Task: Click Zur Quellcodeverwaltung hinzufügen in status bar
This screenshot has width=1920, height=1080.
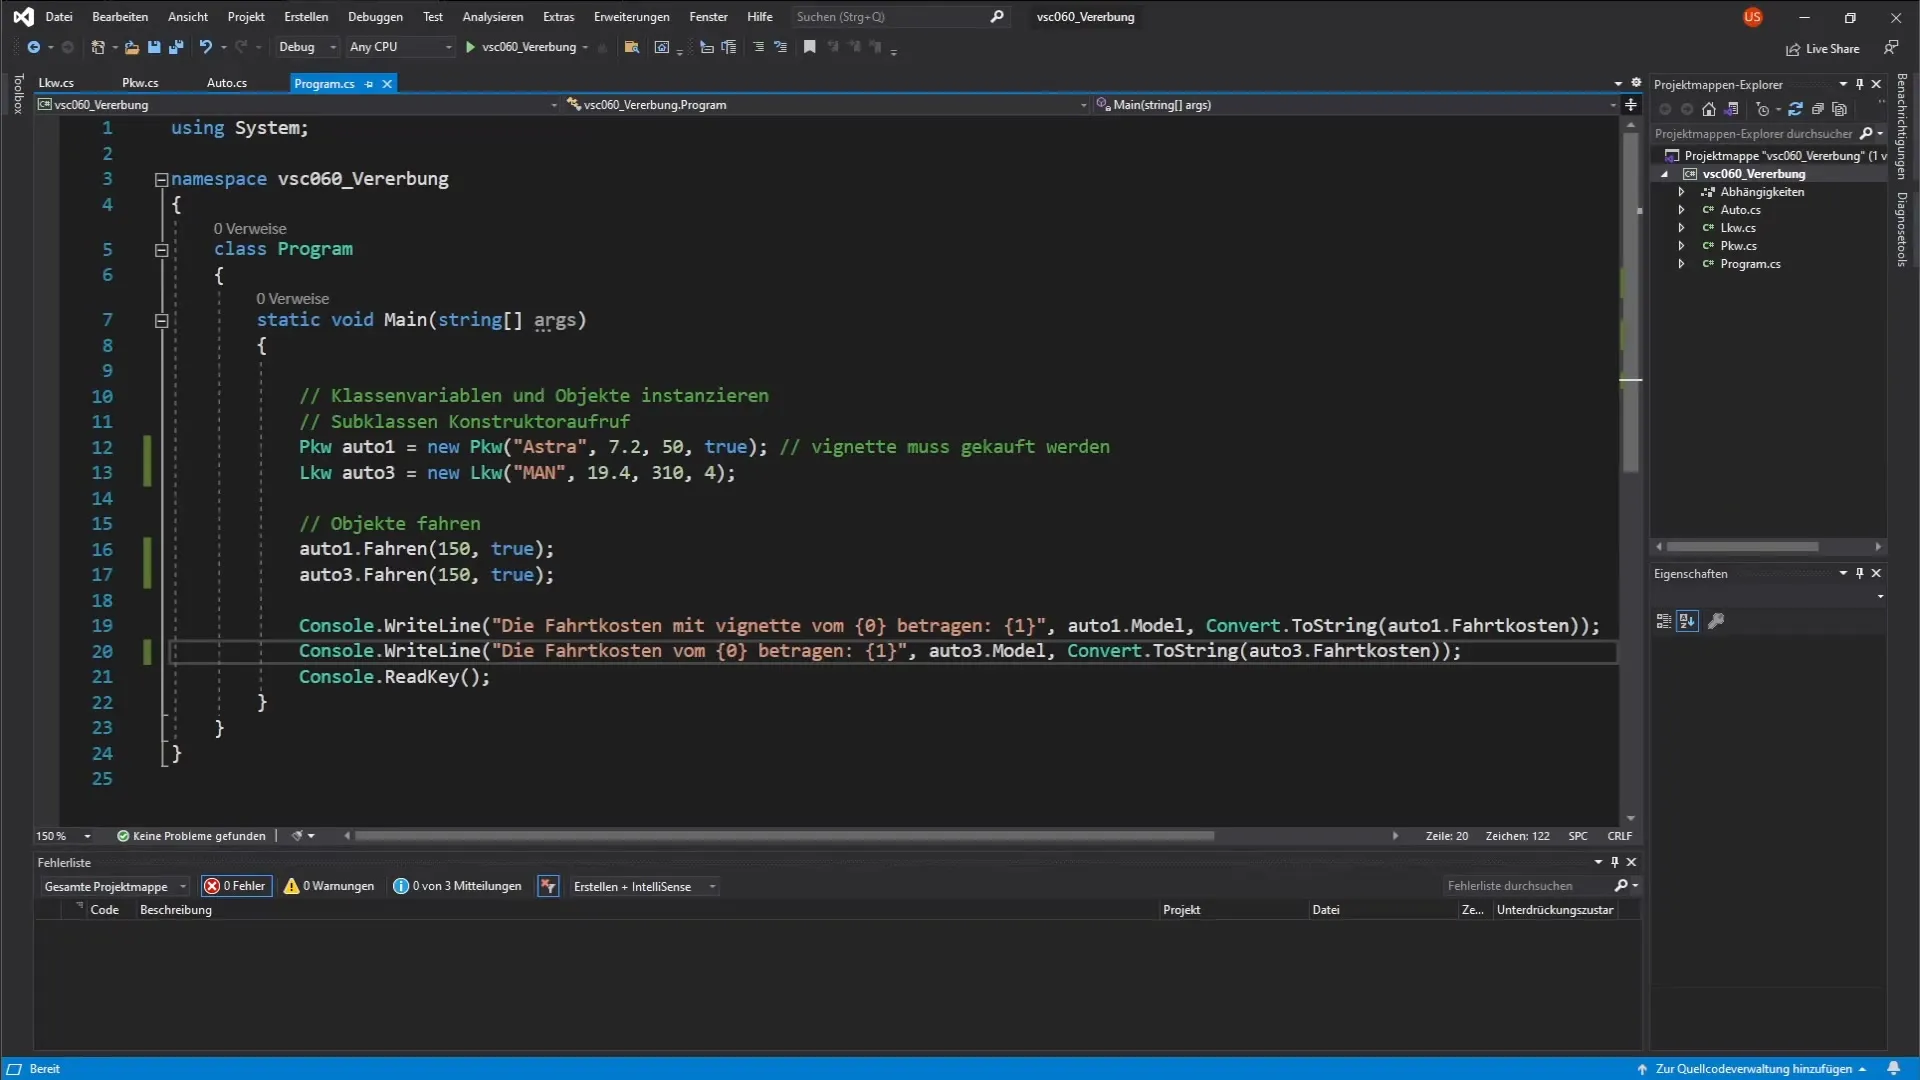Action: tap(1753, 1069)
